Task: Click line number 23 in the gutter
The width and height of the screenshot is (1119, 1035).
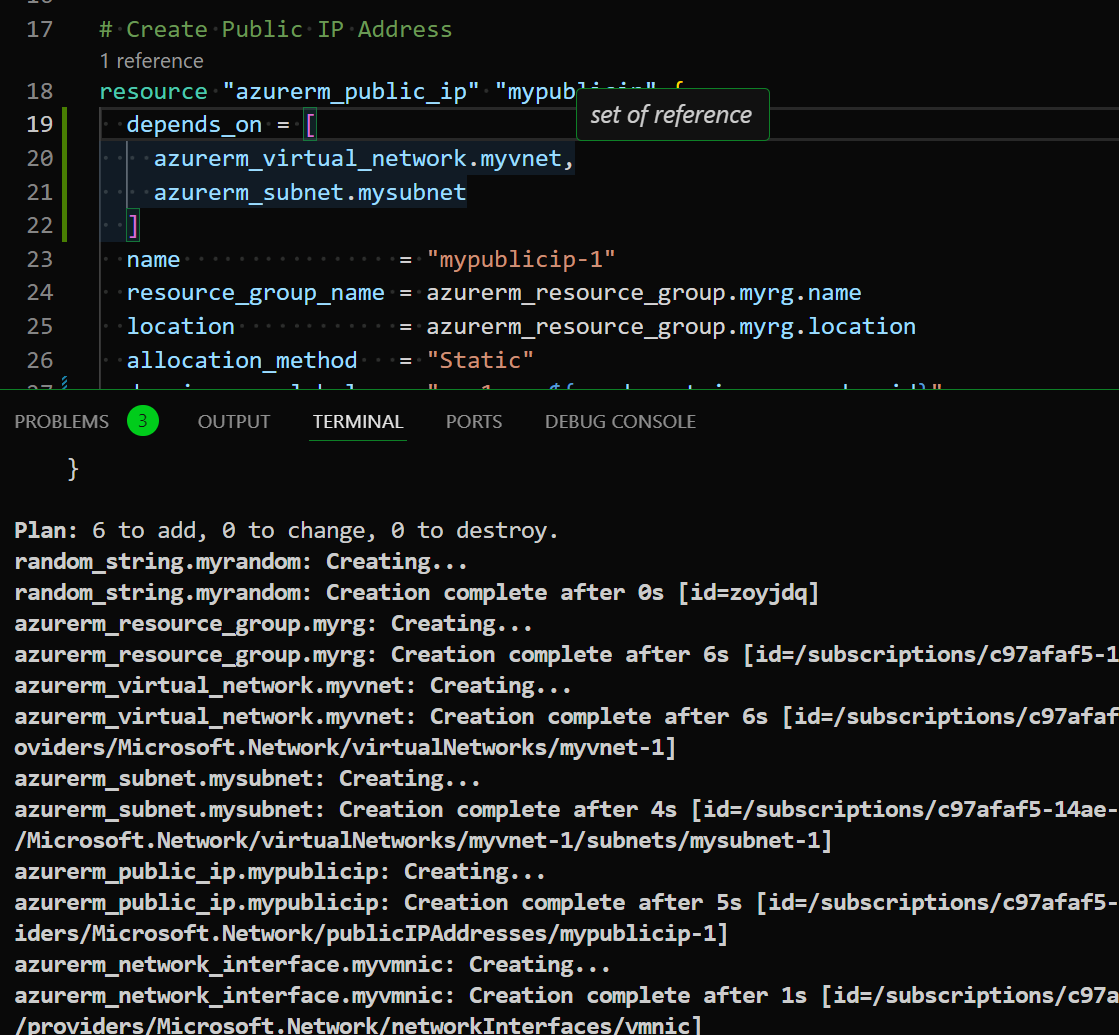Action: click(40, 259)
